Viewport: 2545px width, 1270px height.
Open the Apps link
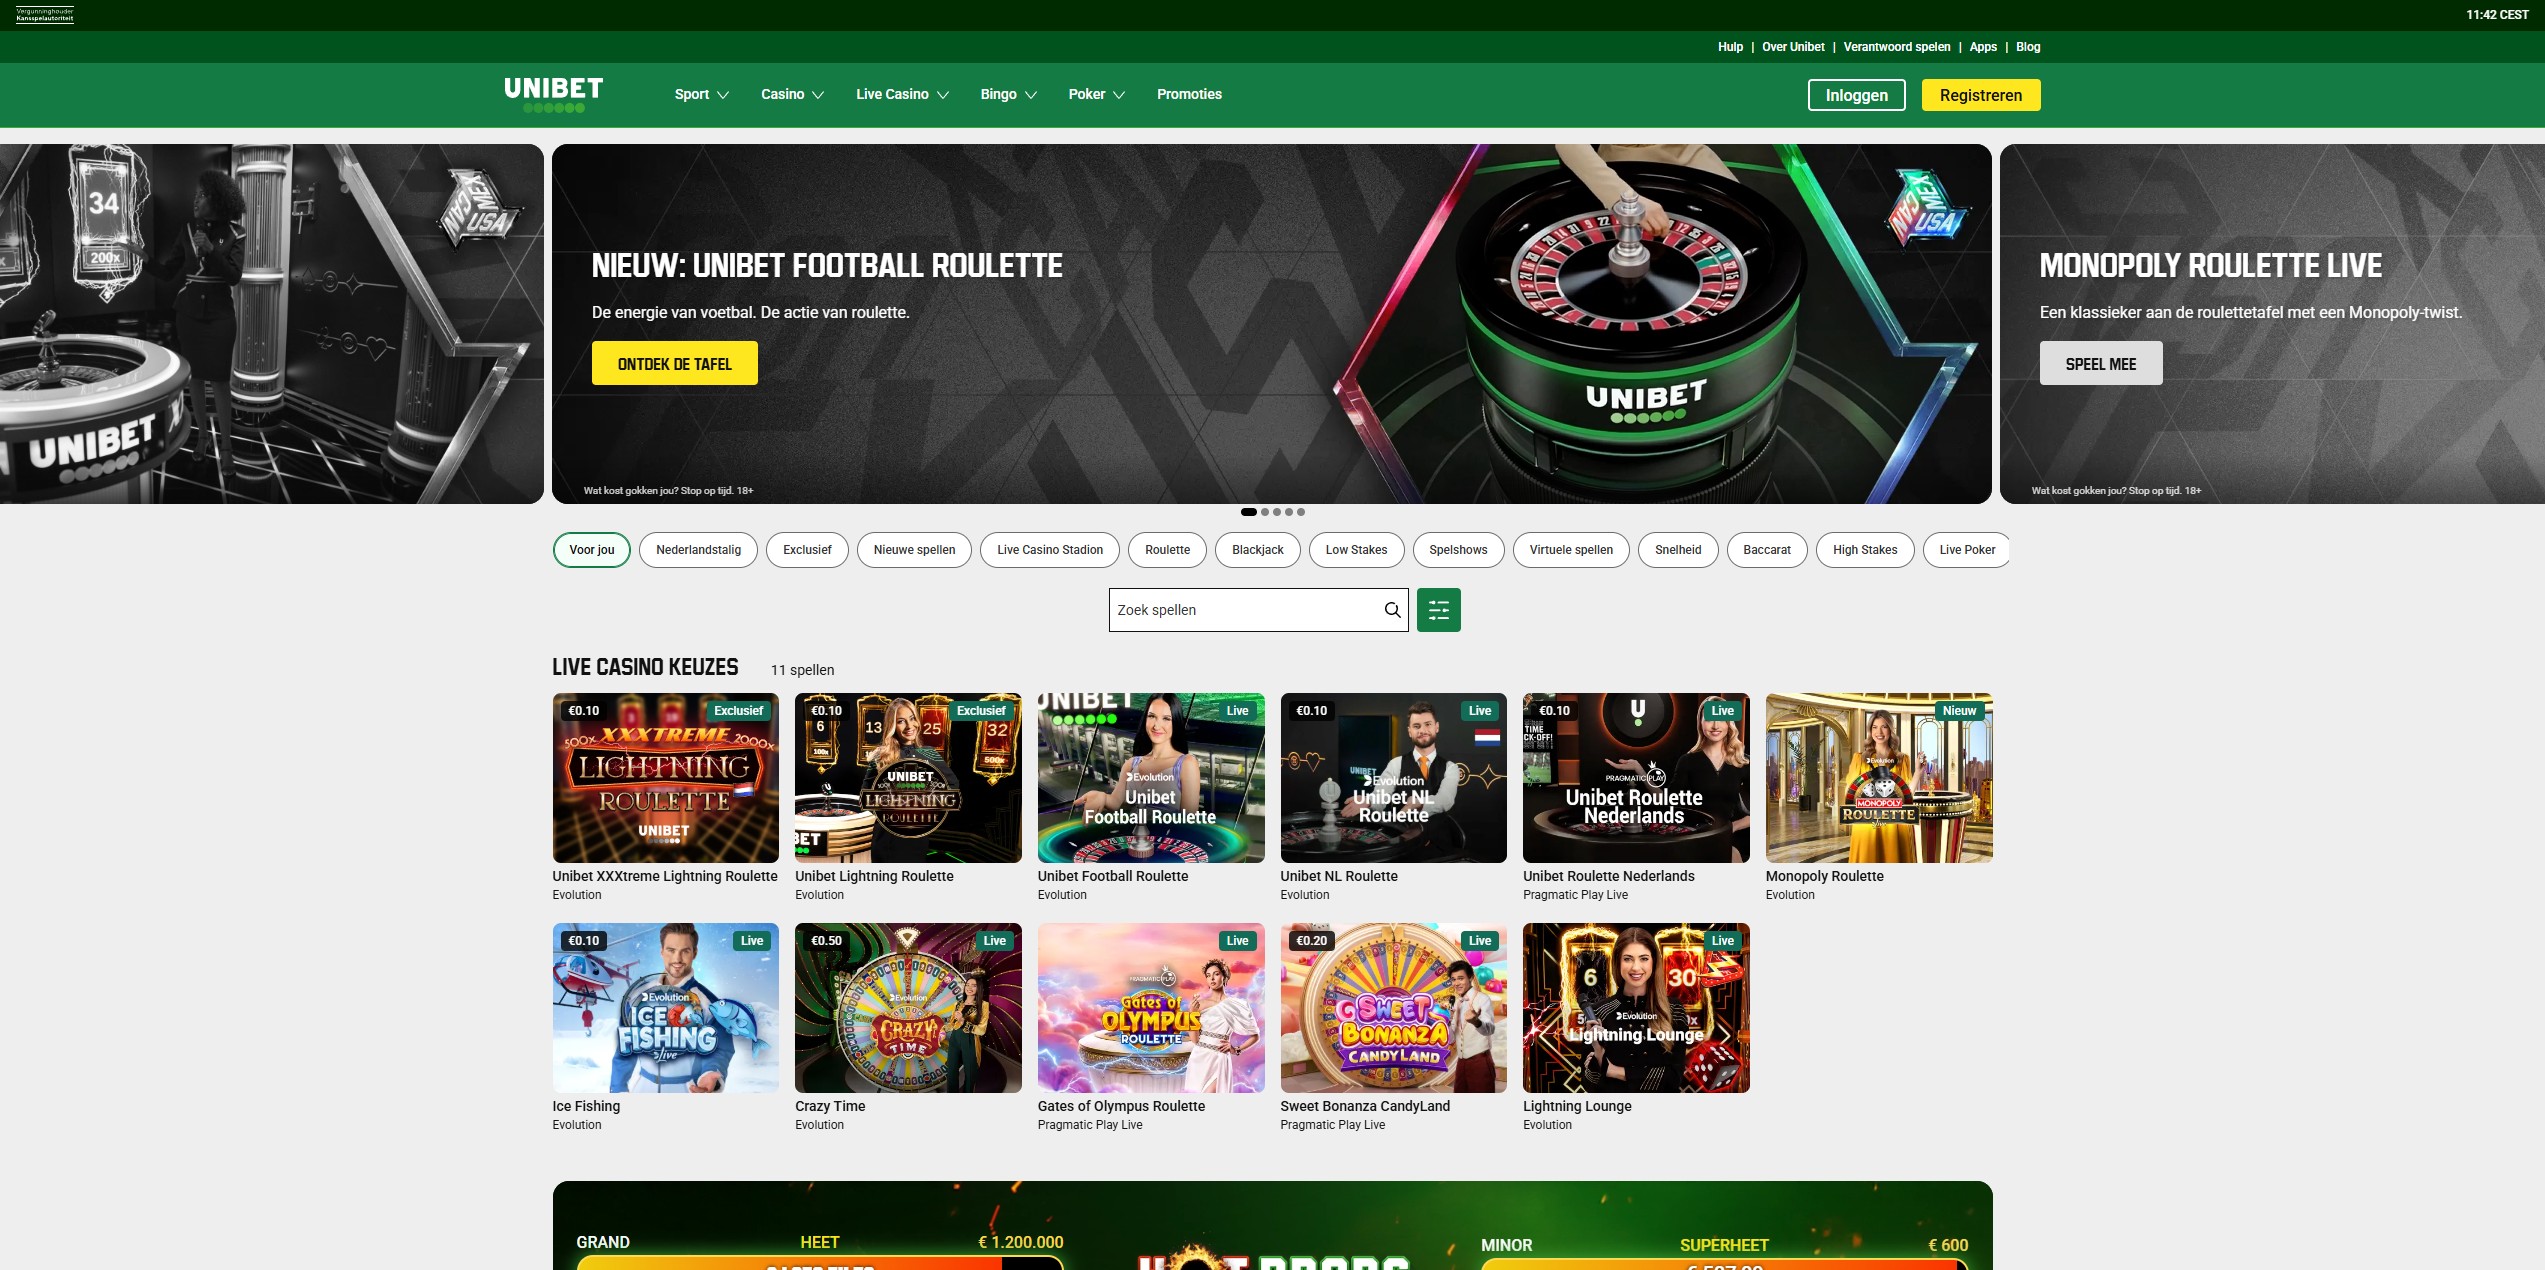[1982, 47]
